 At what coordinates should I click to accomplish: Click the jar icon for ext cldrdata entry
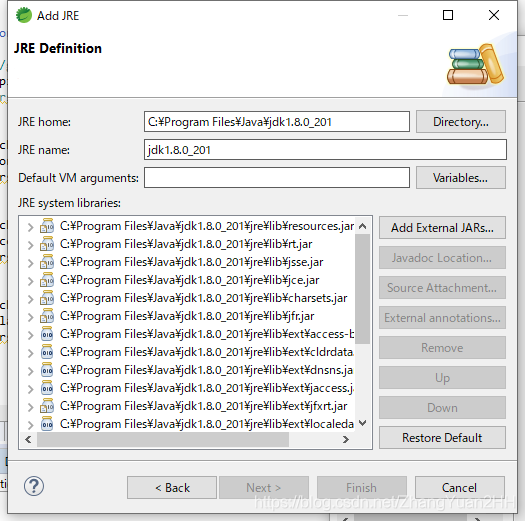(47, 352)
